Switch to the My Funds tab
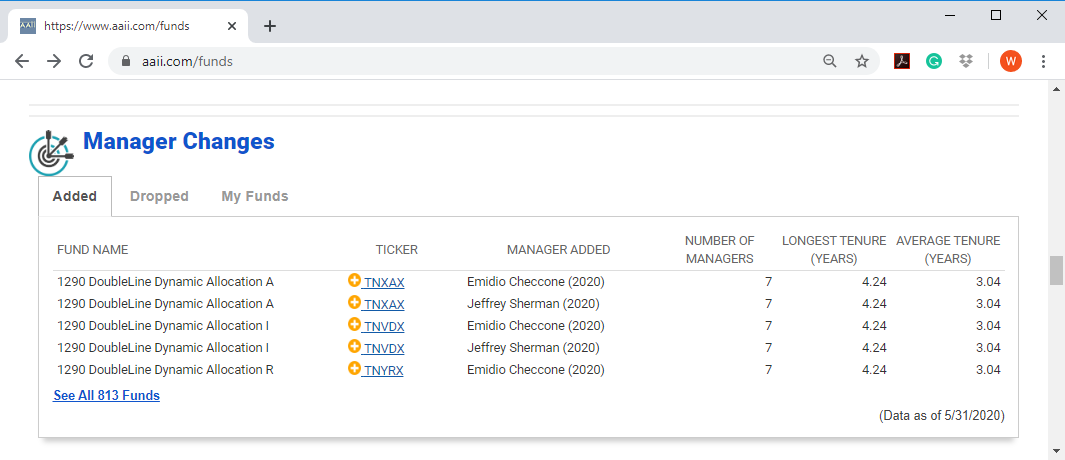1065x460 pixels. tap(255, 196)
